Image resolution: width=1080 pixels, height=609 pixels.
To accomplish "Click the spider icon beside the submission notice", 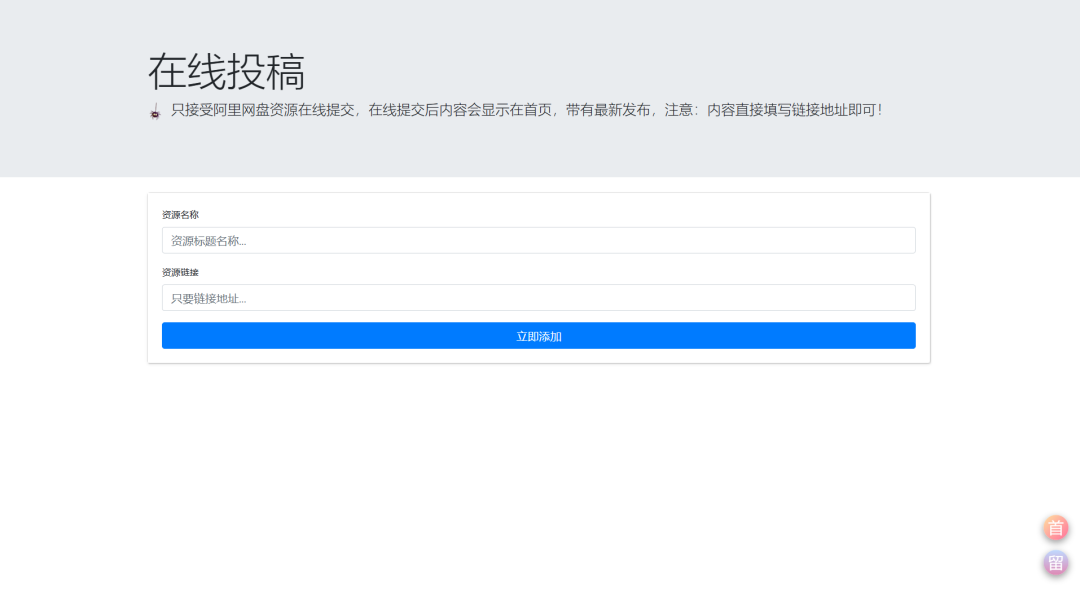I will point(154,112).
